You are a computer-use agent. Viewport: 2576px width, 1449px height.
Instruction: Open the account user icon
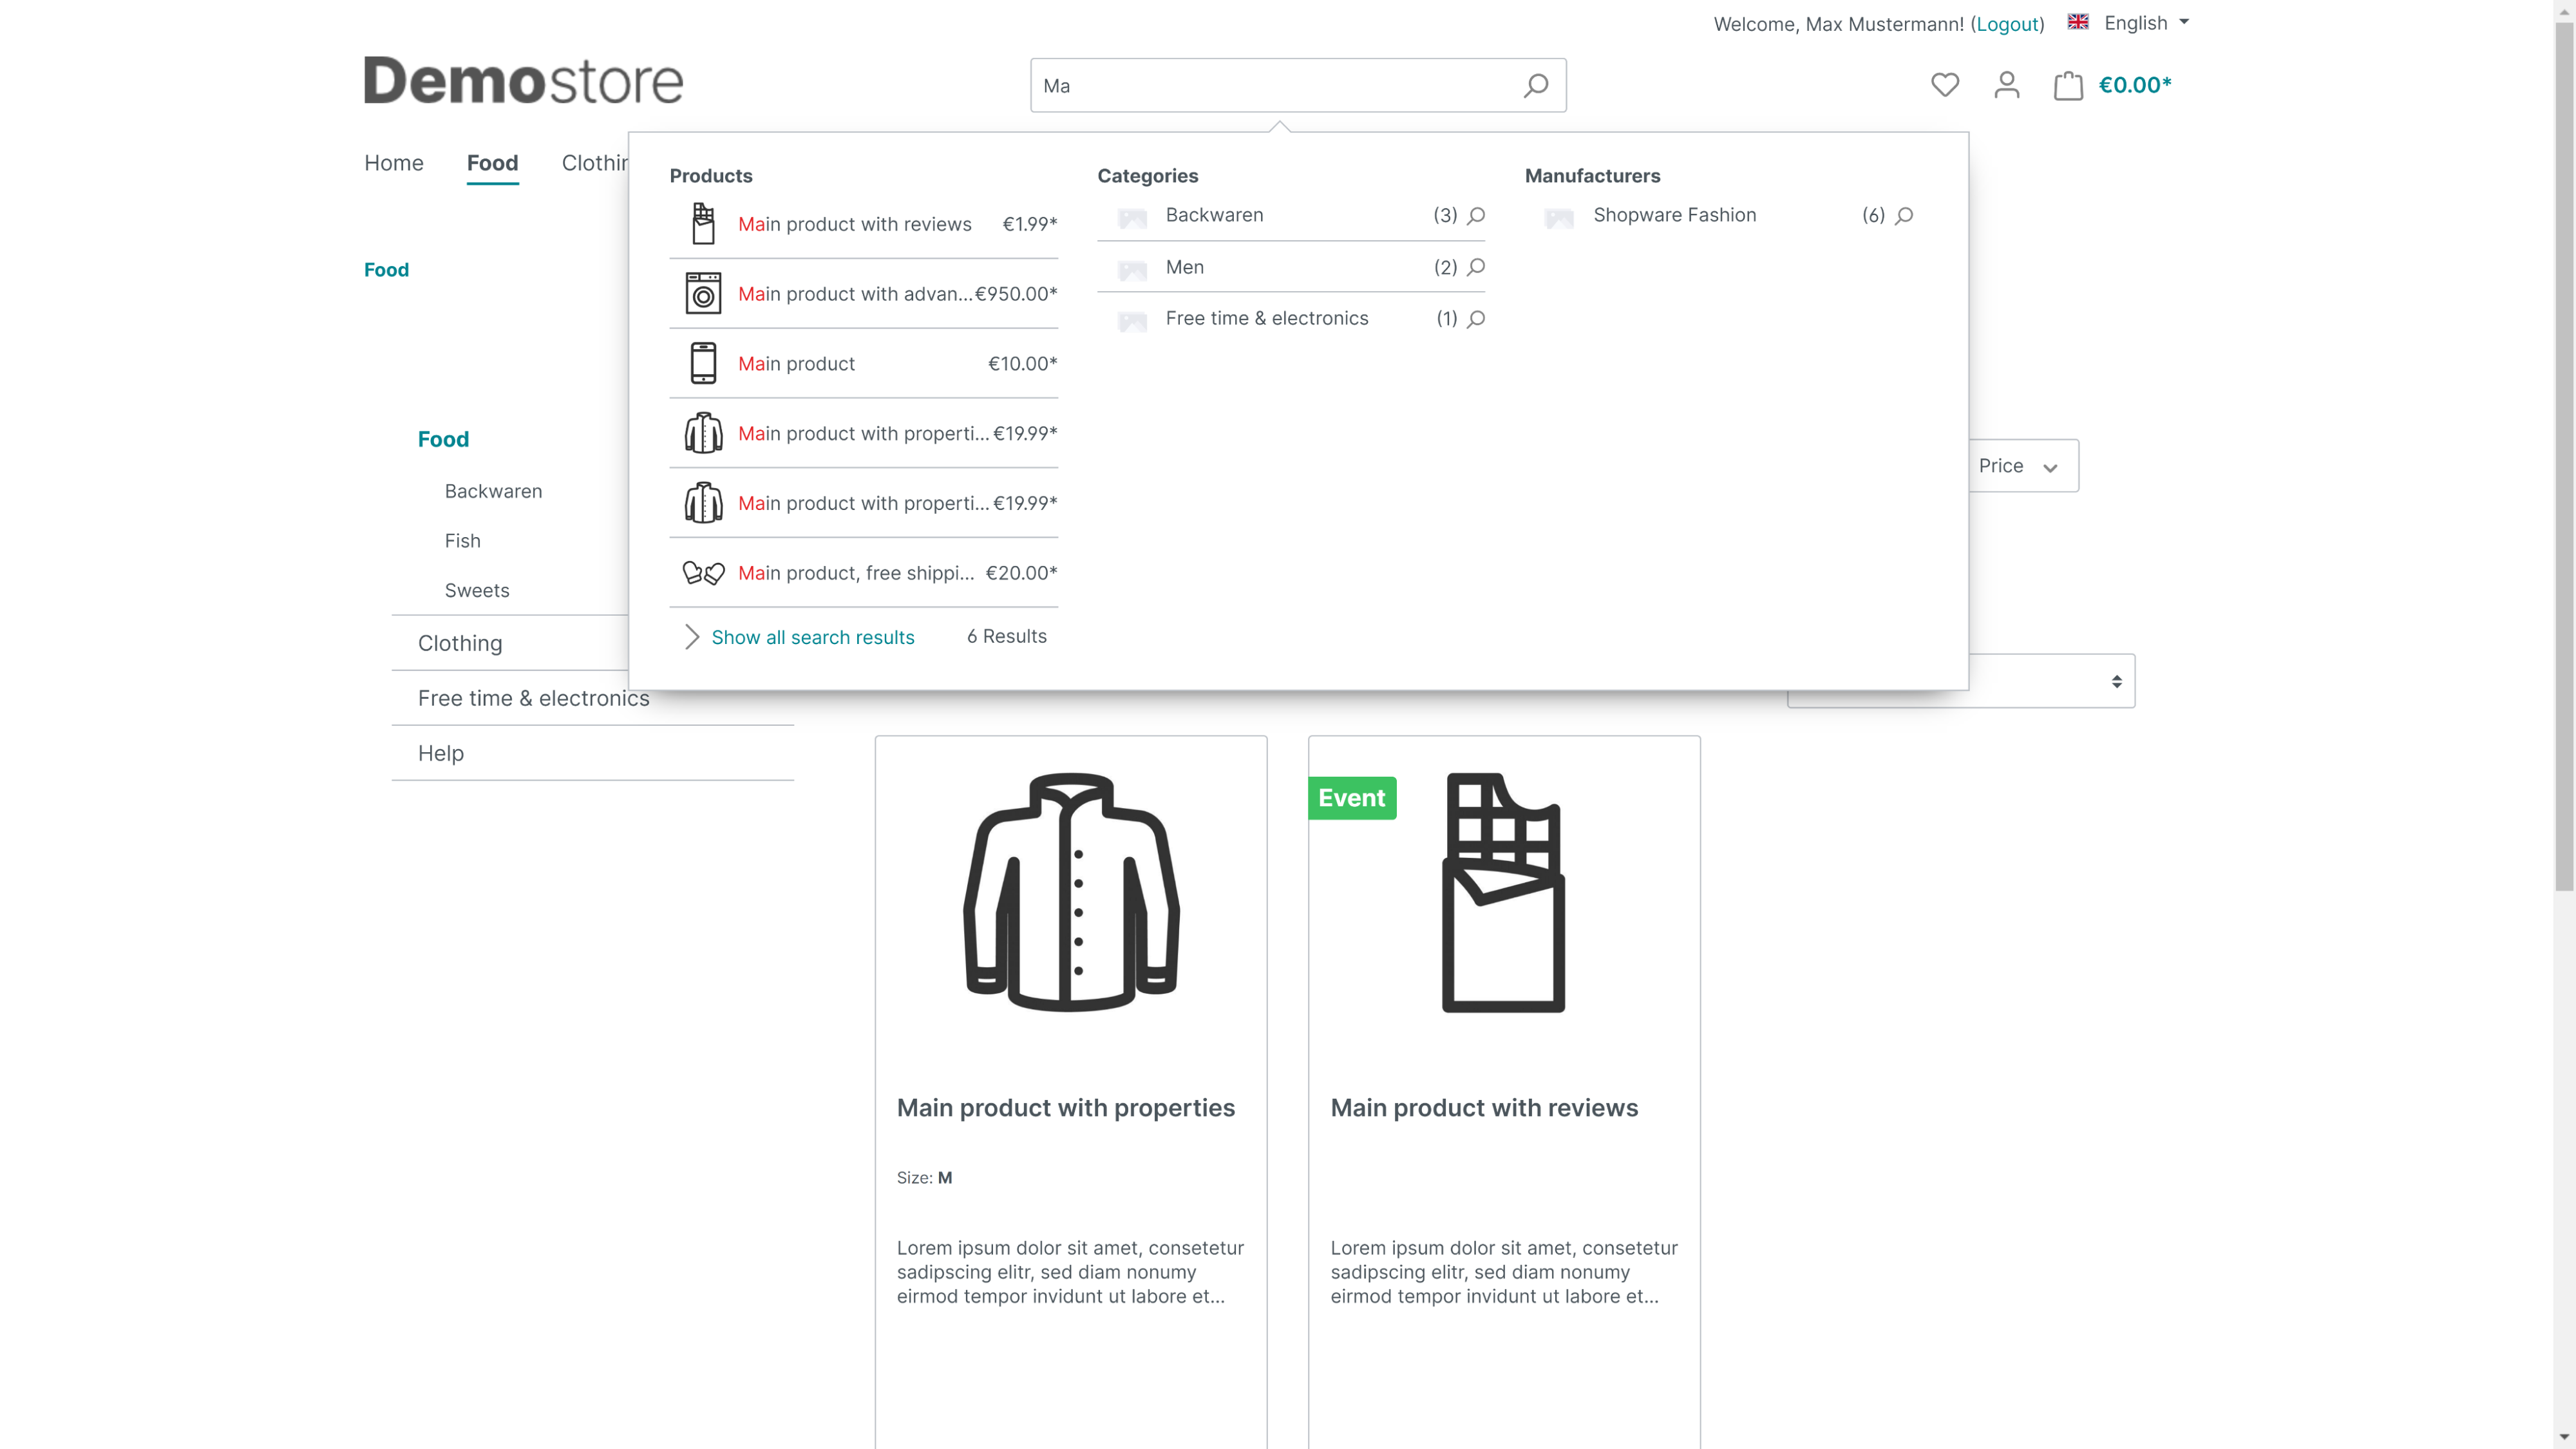pyautogui.click(x=2006, y=85)
